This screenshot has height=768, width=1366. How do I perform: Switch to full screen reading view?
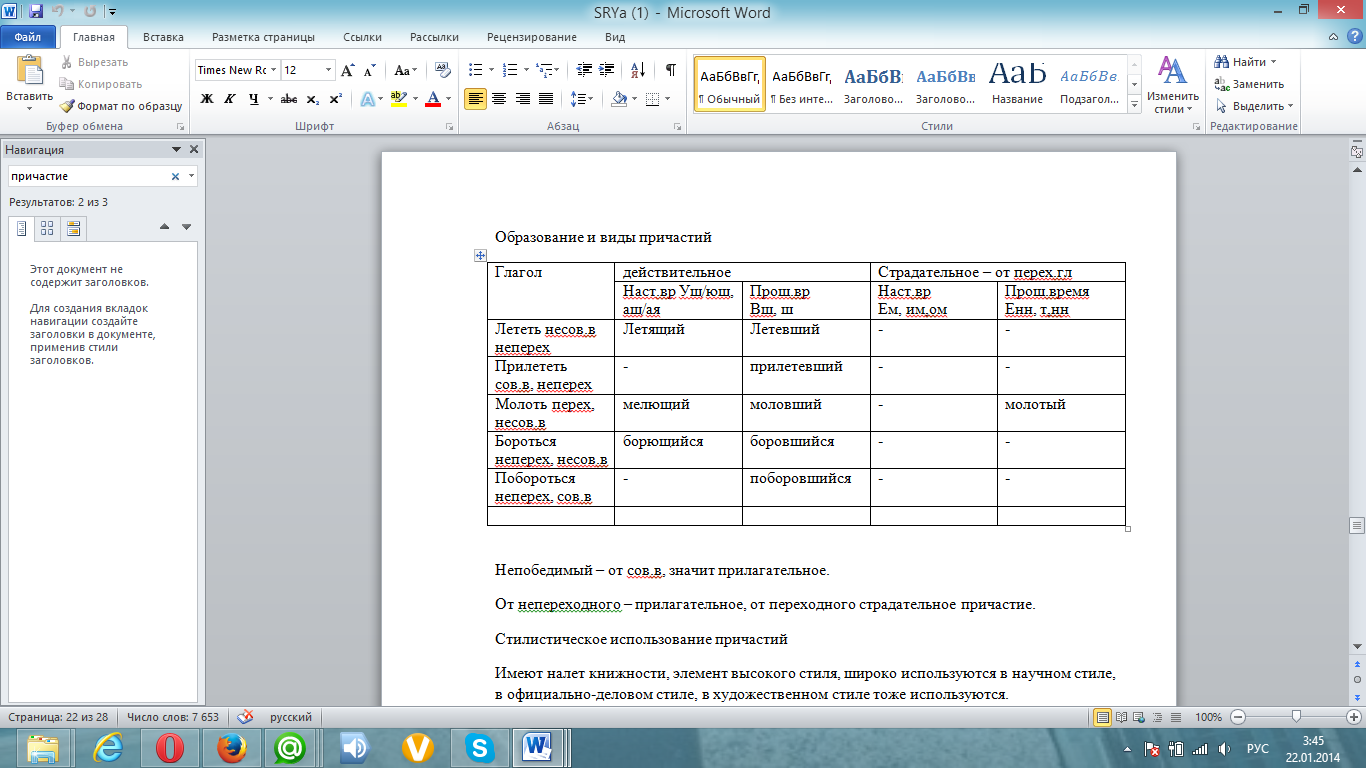pos(1121,717)
